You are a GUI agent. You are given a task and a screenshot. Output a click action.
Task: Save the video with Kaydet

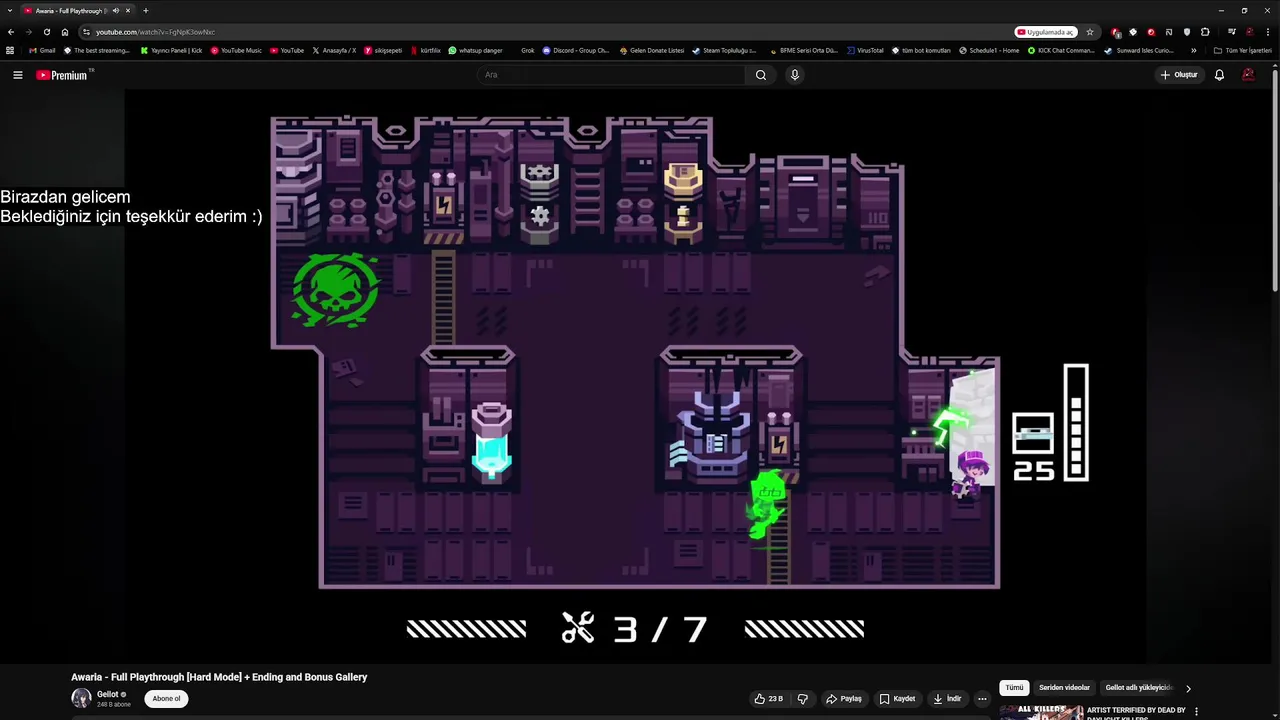[x=897, y=699]
